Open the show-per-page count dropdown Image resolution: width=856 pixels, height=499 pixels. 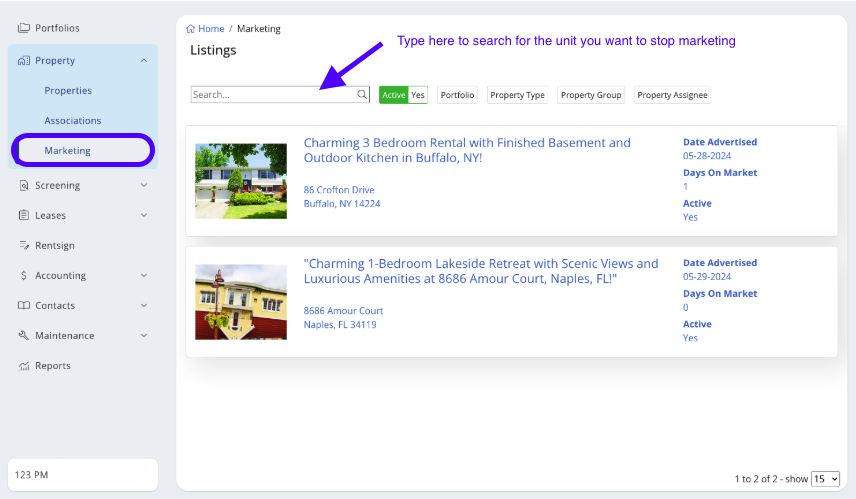pyautogui.click(x=825, y=479)
